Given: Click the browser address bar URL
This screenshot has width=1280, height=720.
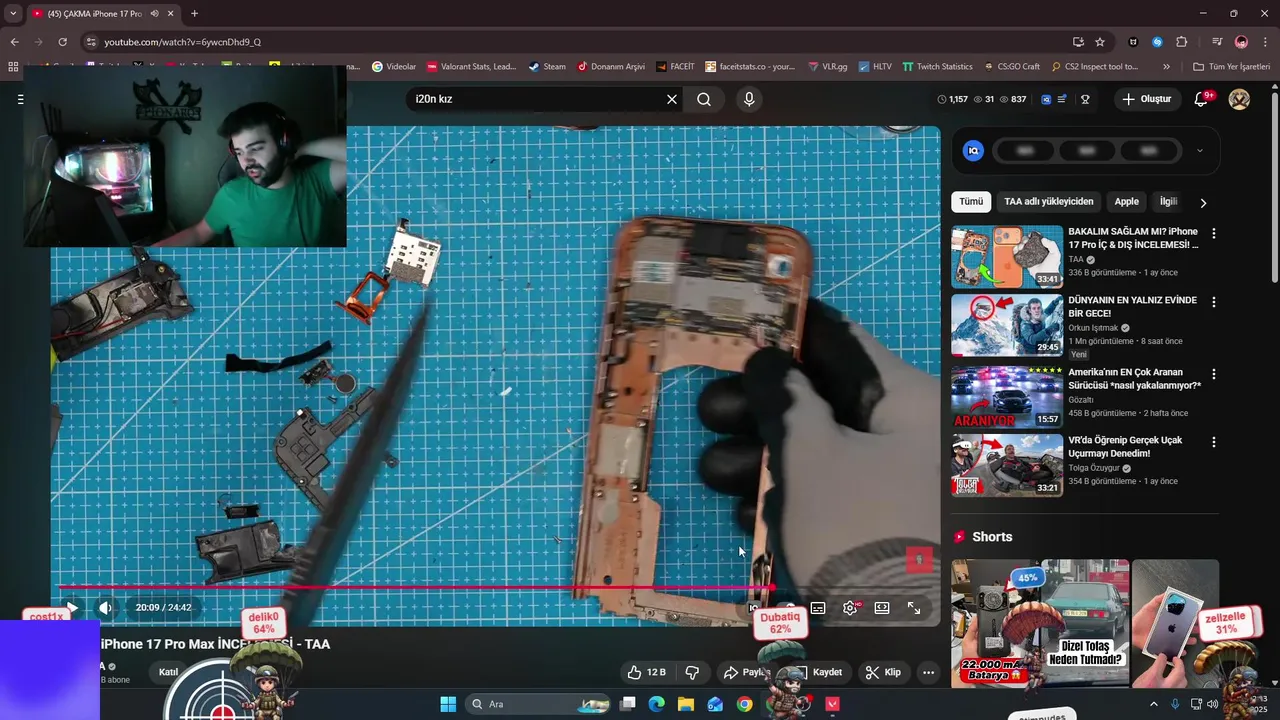Looking at the screenshot, I should coord(183,42).
